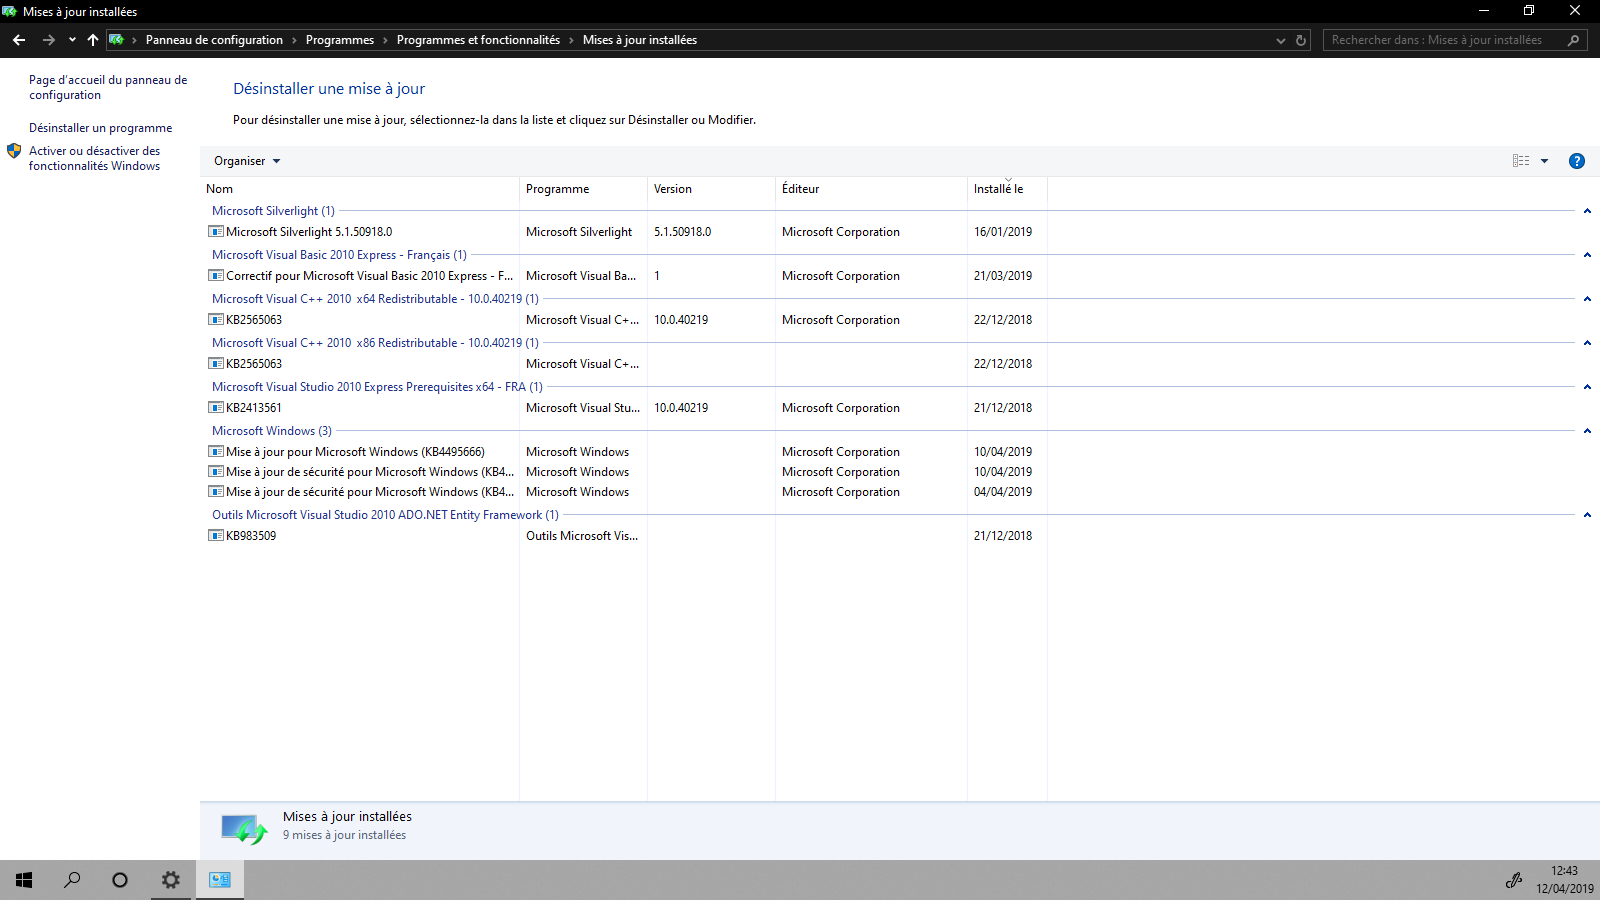Sort by the 'Installé le' column header
This screenshot has width=1600, height=900.
coord(1007,189)
